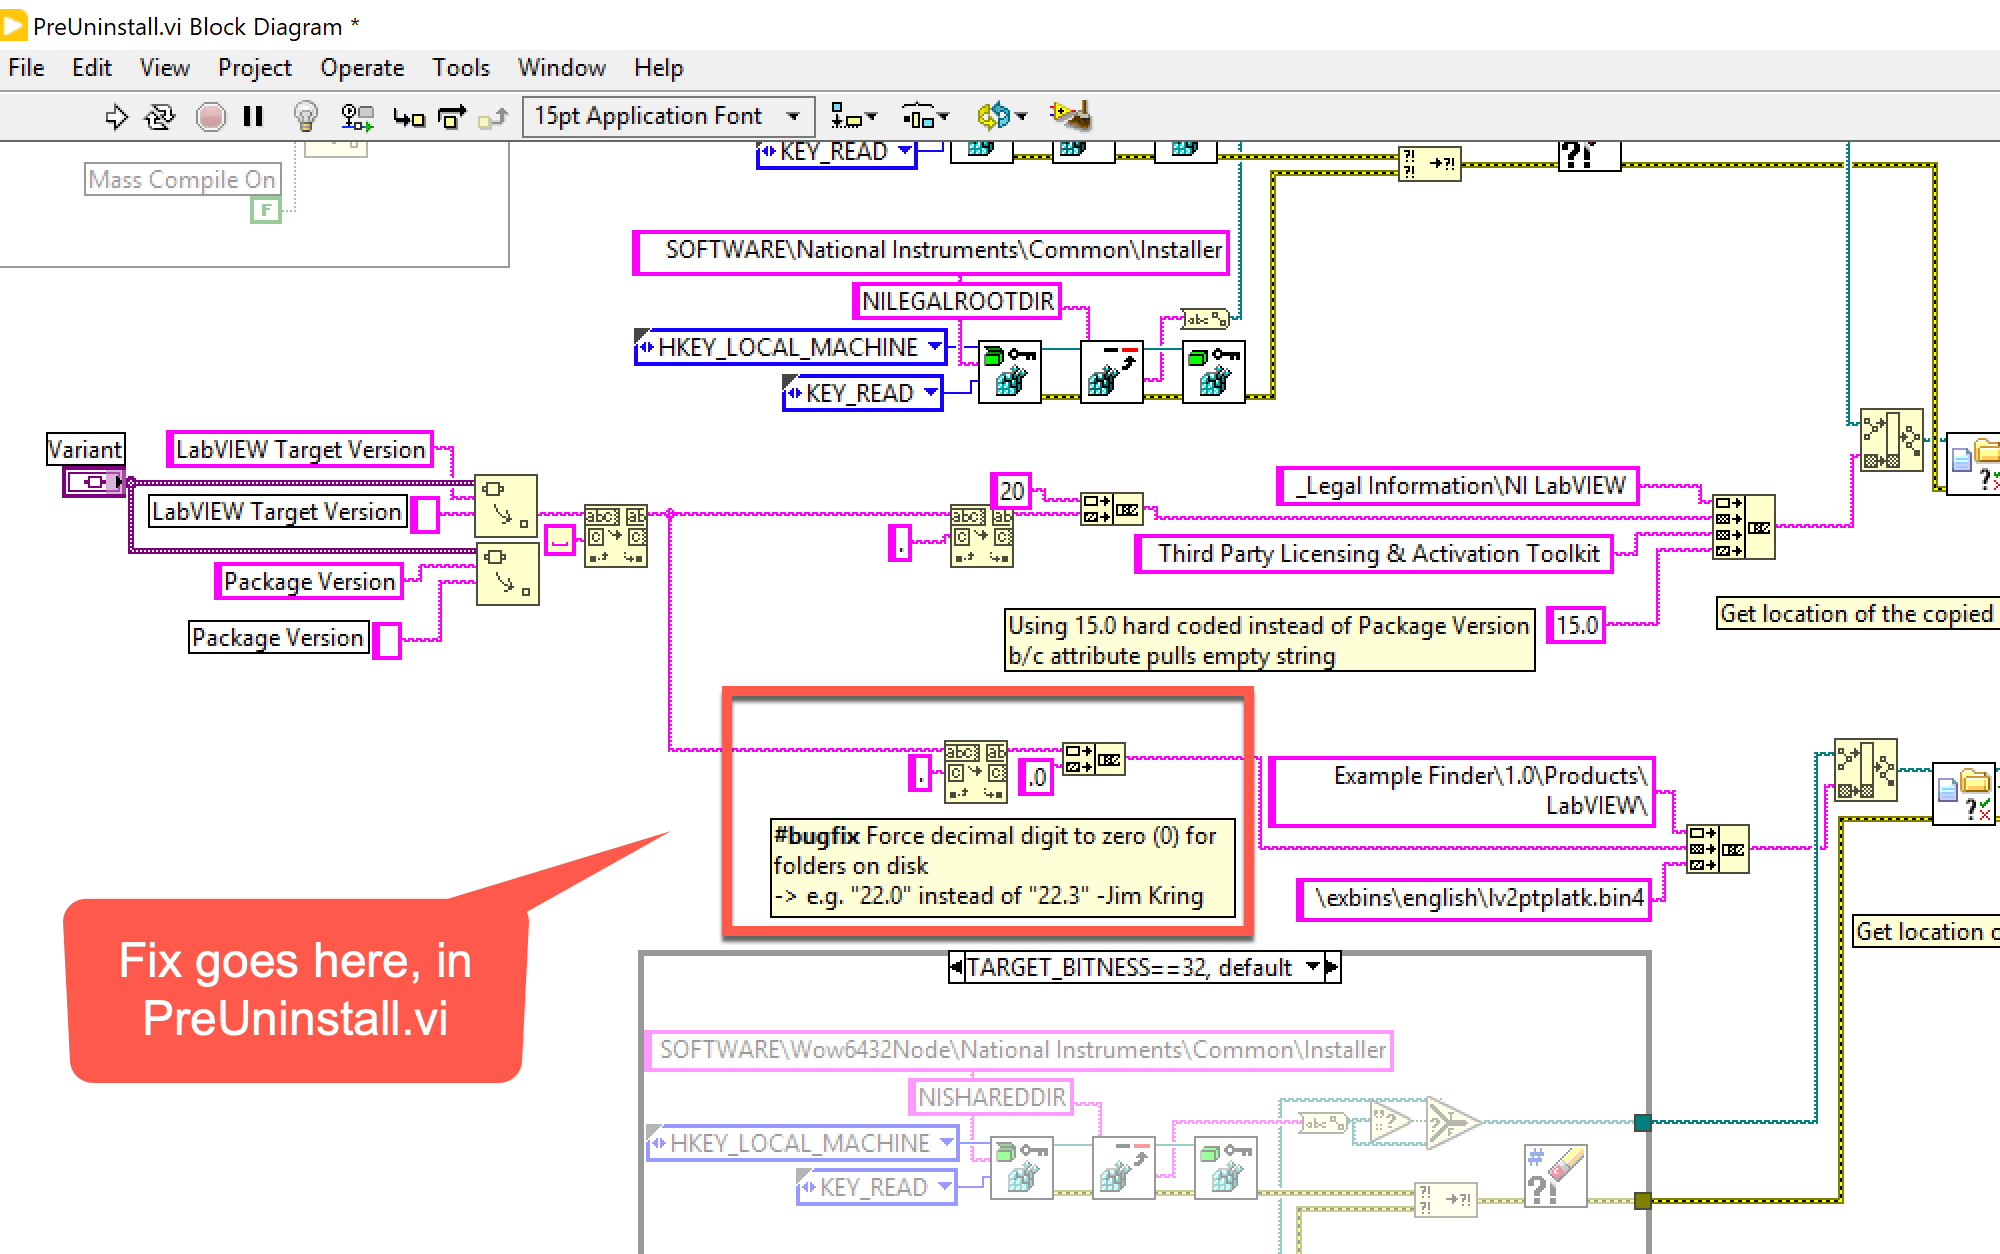This screenshot has width=2000, height=1254.
Task: Toggle Highlight Execution light bulb
Action: coord(306,116)
